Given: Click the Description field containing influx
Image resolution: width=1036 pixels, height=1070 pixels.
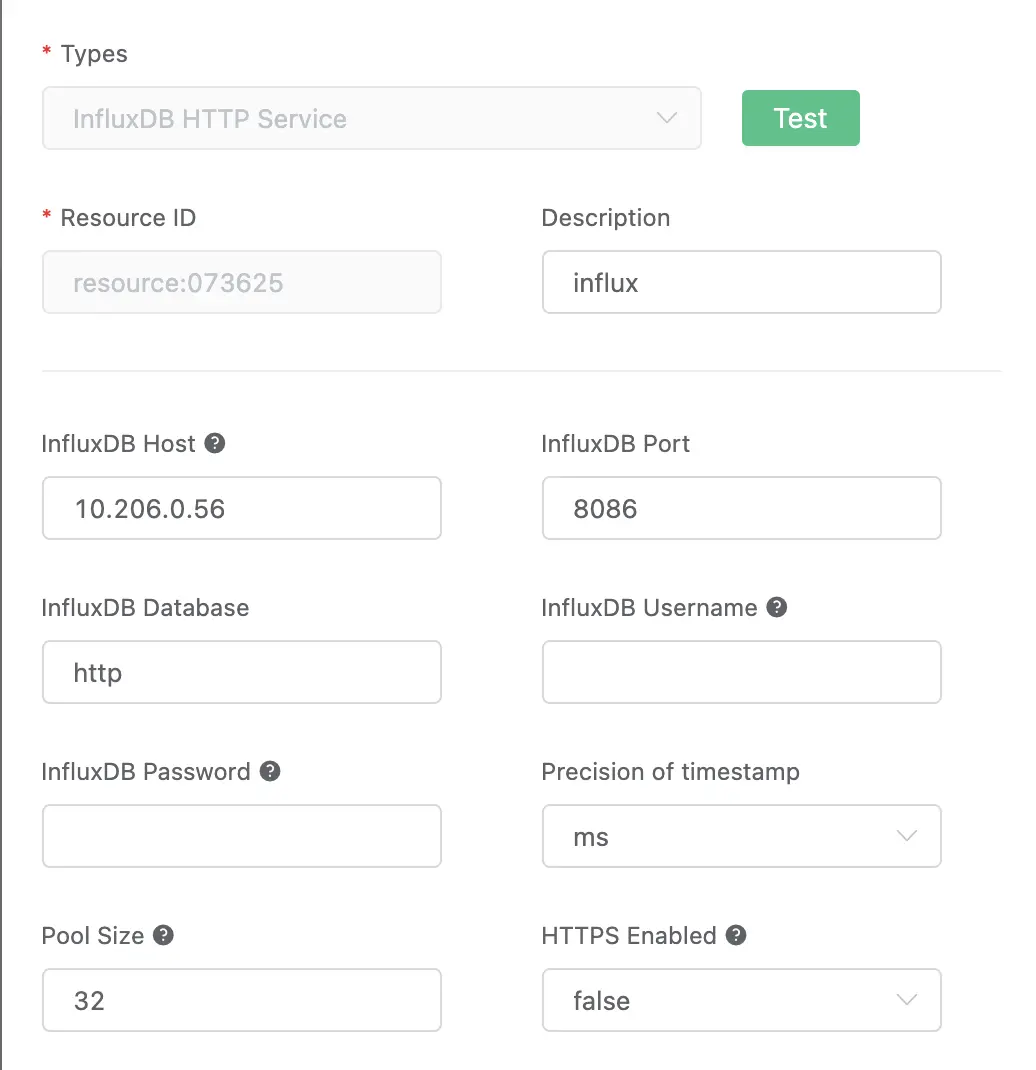Looking at the screenshot, I should pos(742,282).
